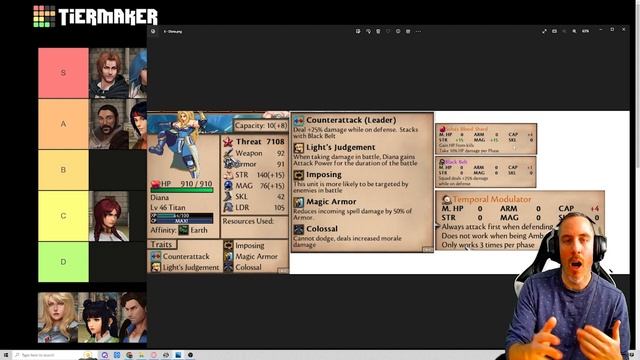
Task: Click the TierMaker logo
Action: point(95,16)
